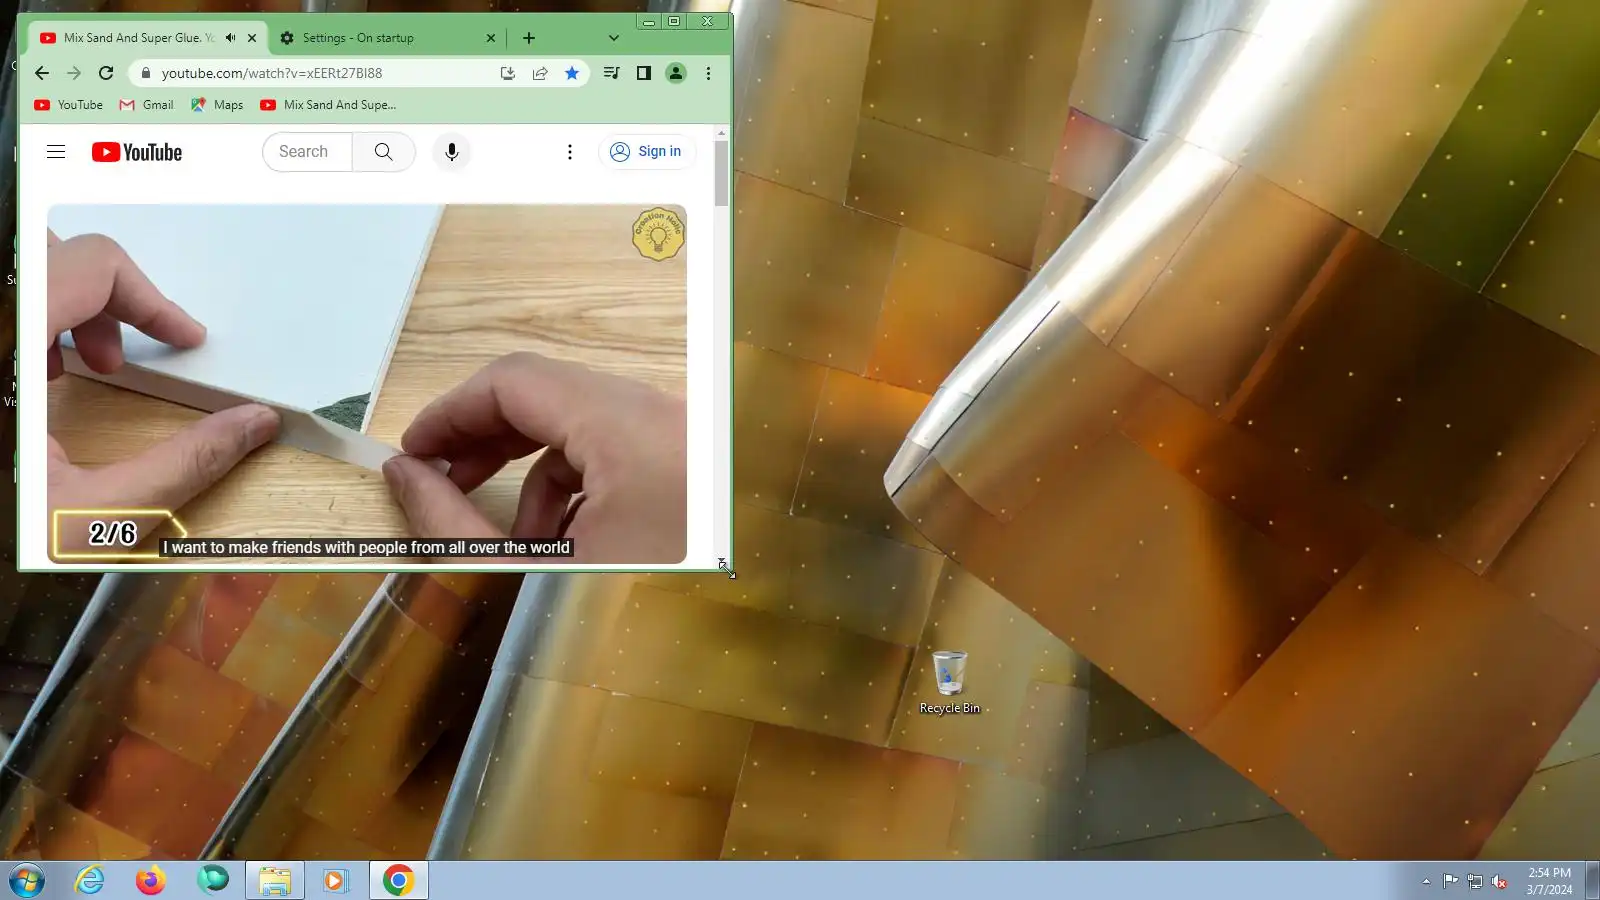
Task: Click the Sign in button
Action: click(647, 152)
